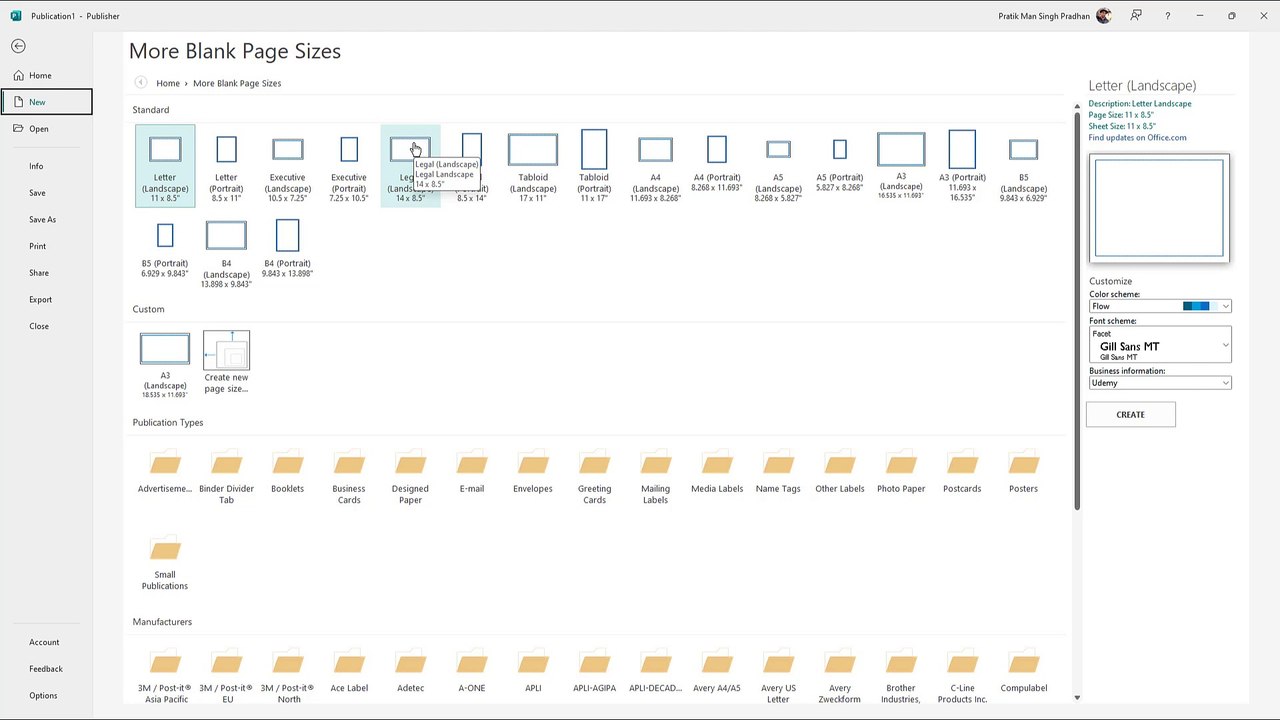Select the custom A3 (Landscape) size
This screenshot has height=720, width=1280.
tap(165, 349)
